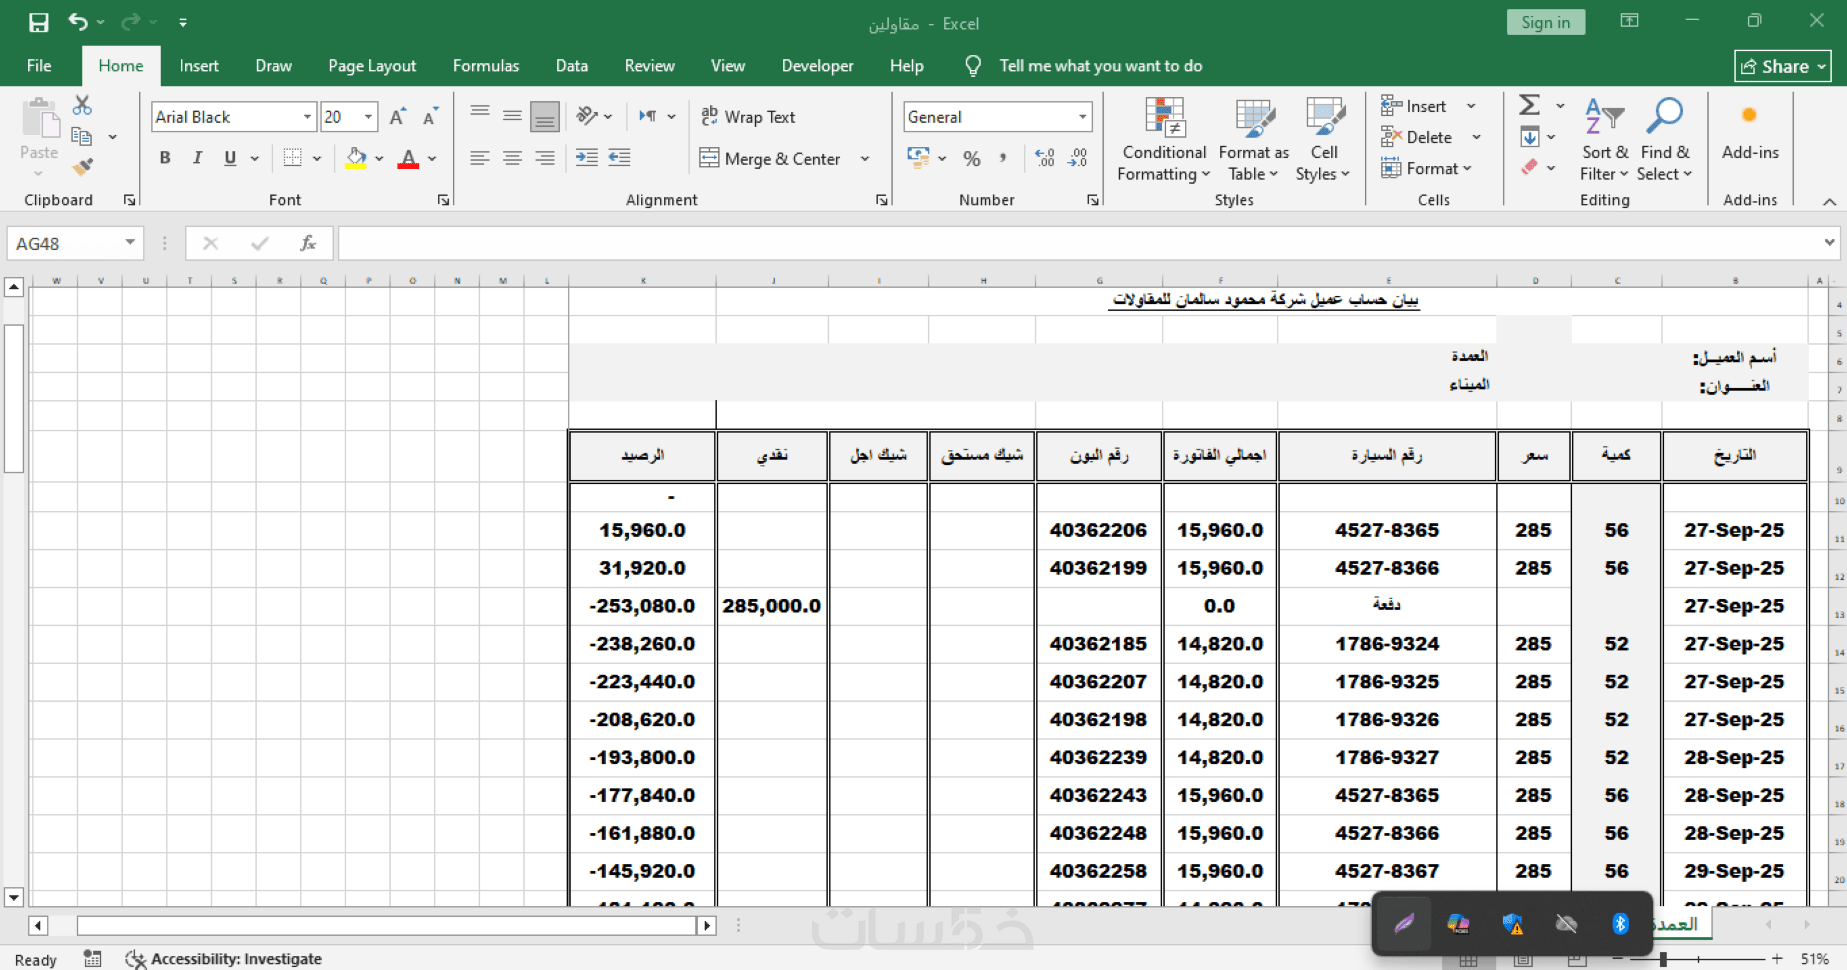Apply borders using the Borders icon
Image resolution: width=1847 pixels, height=970 pixels.
pyautogui.click(x=292, y=158)
